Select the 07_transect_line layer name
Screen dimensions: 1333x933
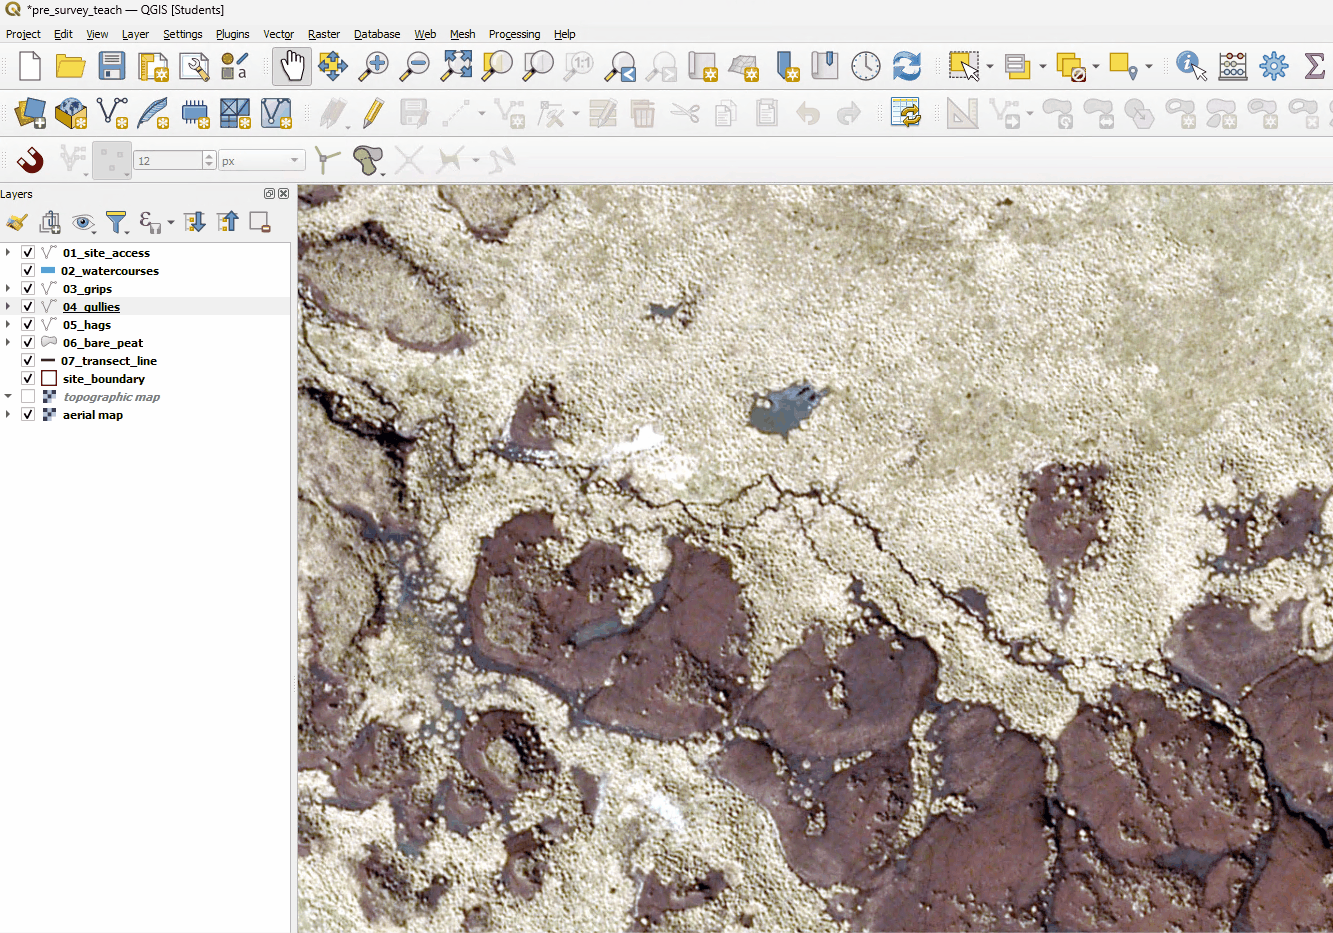(108, 361)
